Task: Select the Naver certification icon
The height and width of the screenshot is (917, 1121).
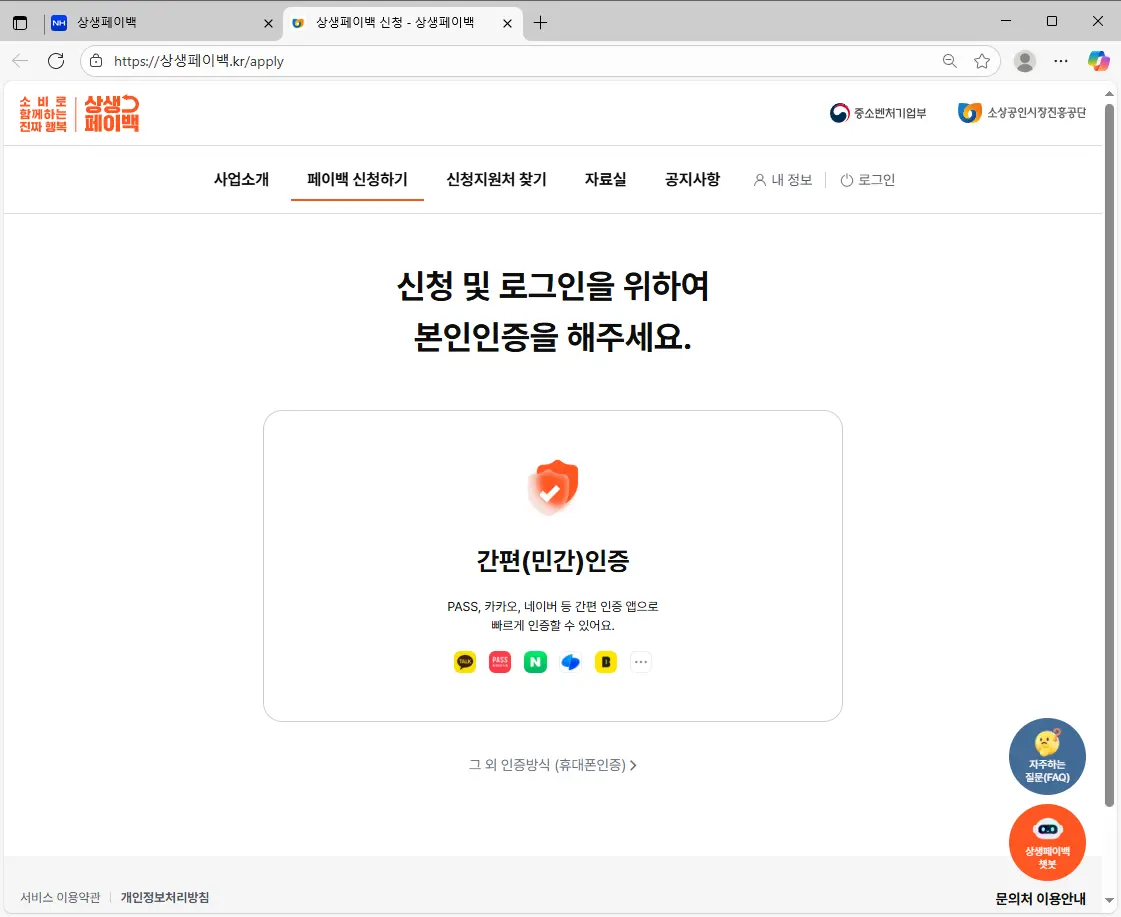Action: click(535, 662)
